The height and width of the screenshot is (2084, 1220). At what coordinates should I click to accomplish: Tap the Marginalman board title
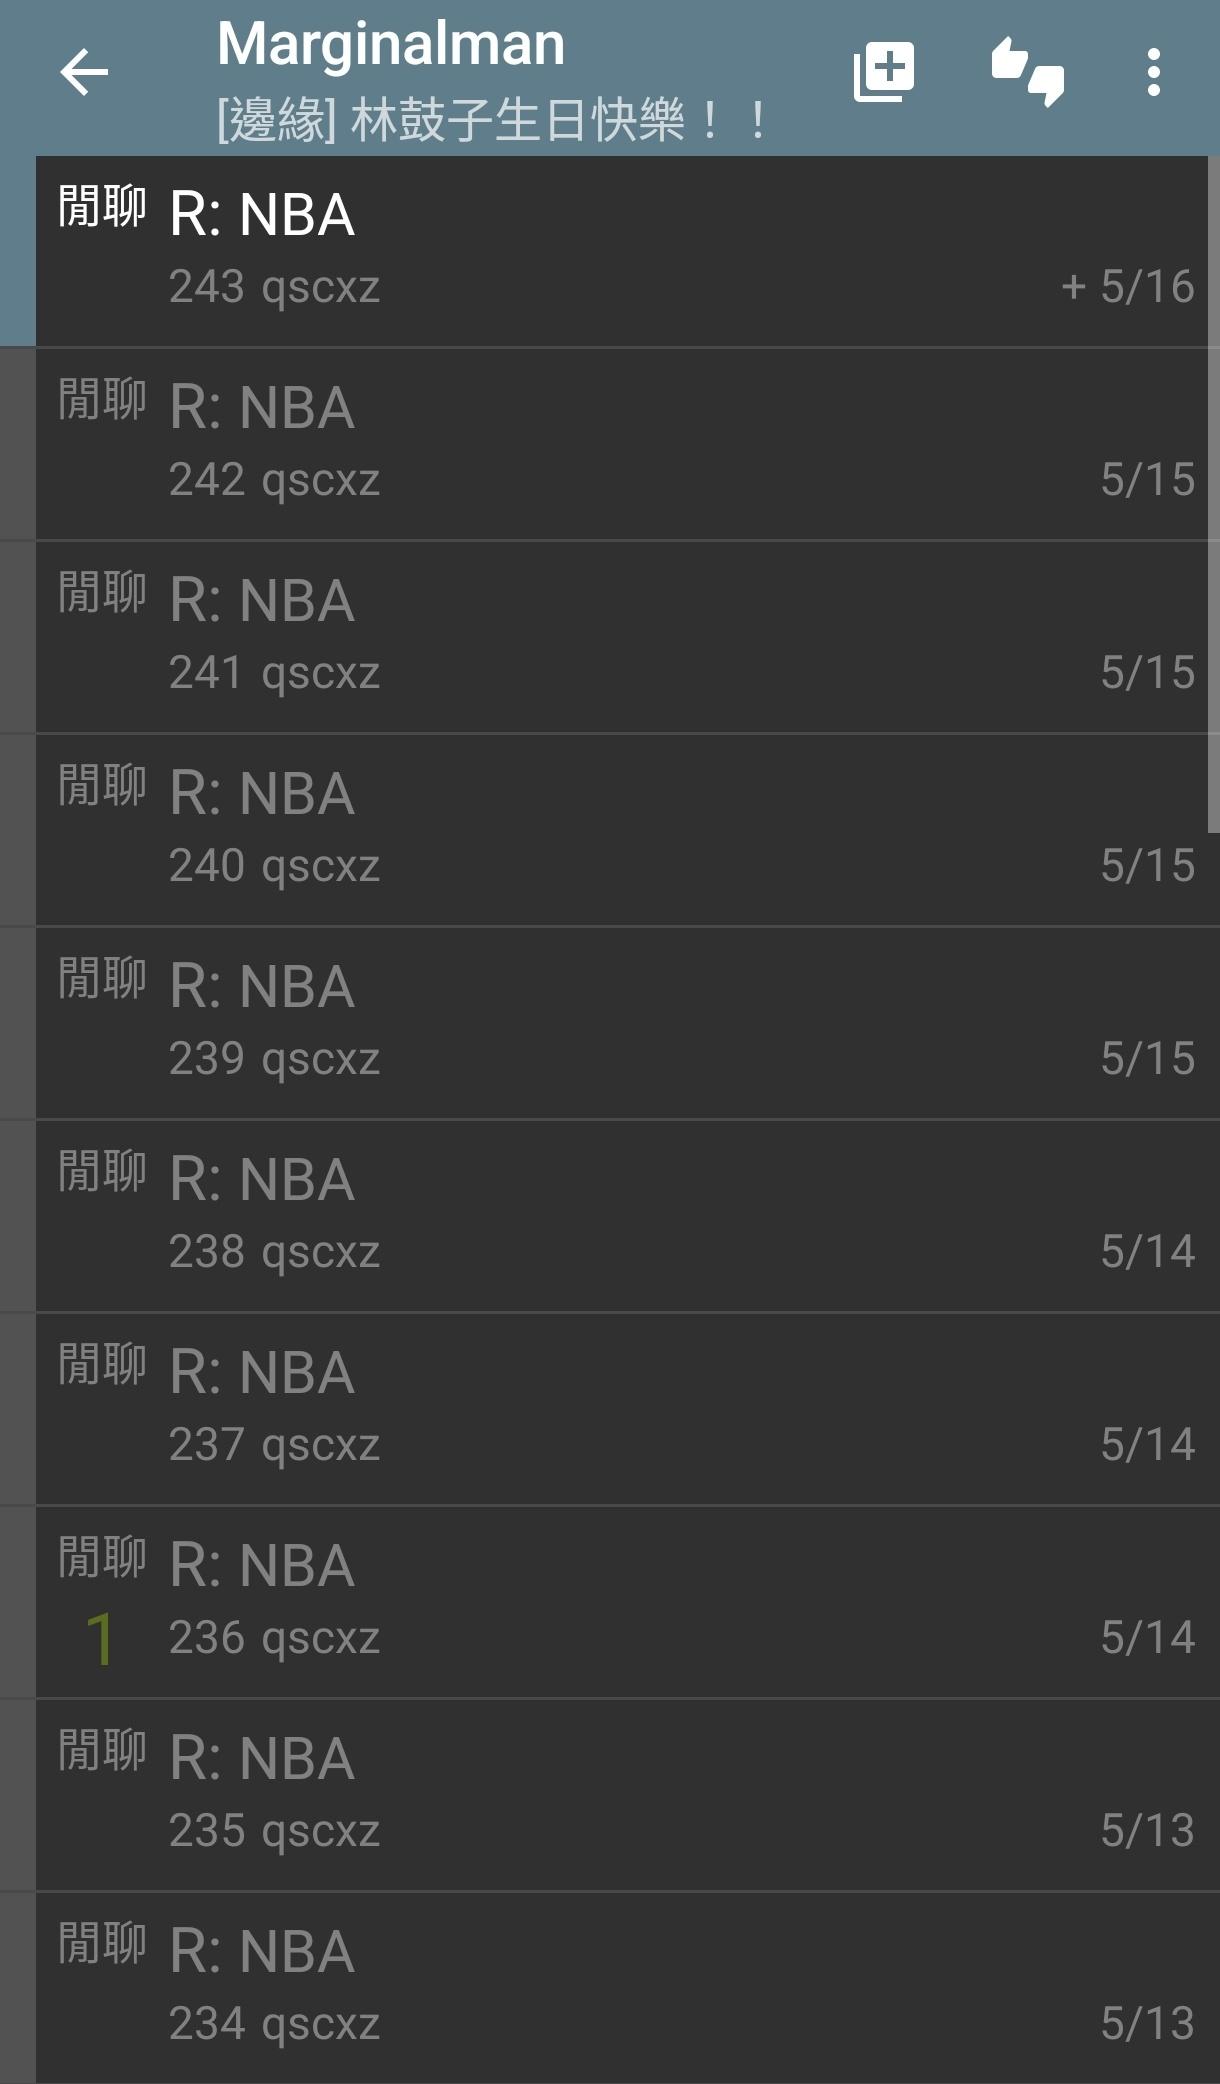[391, 44]
